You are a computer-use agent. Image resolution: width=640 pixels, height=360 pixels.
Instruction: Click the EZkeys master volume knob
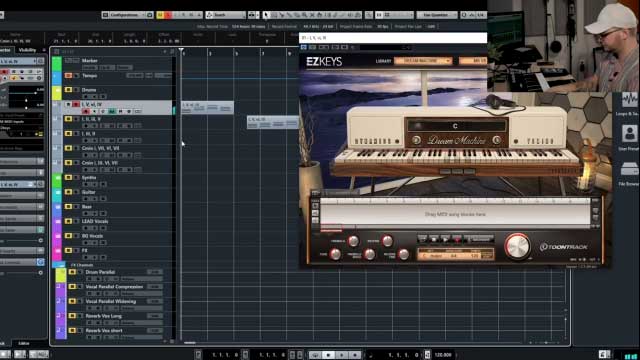518,247
